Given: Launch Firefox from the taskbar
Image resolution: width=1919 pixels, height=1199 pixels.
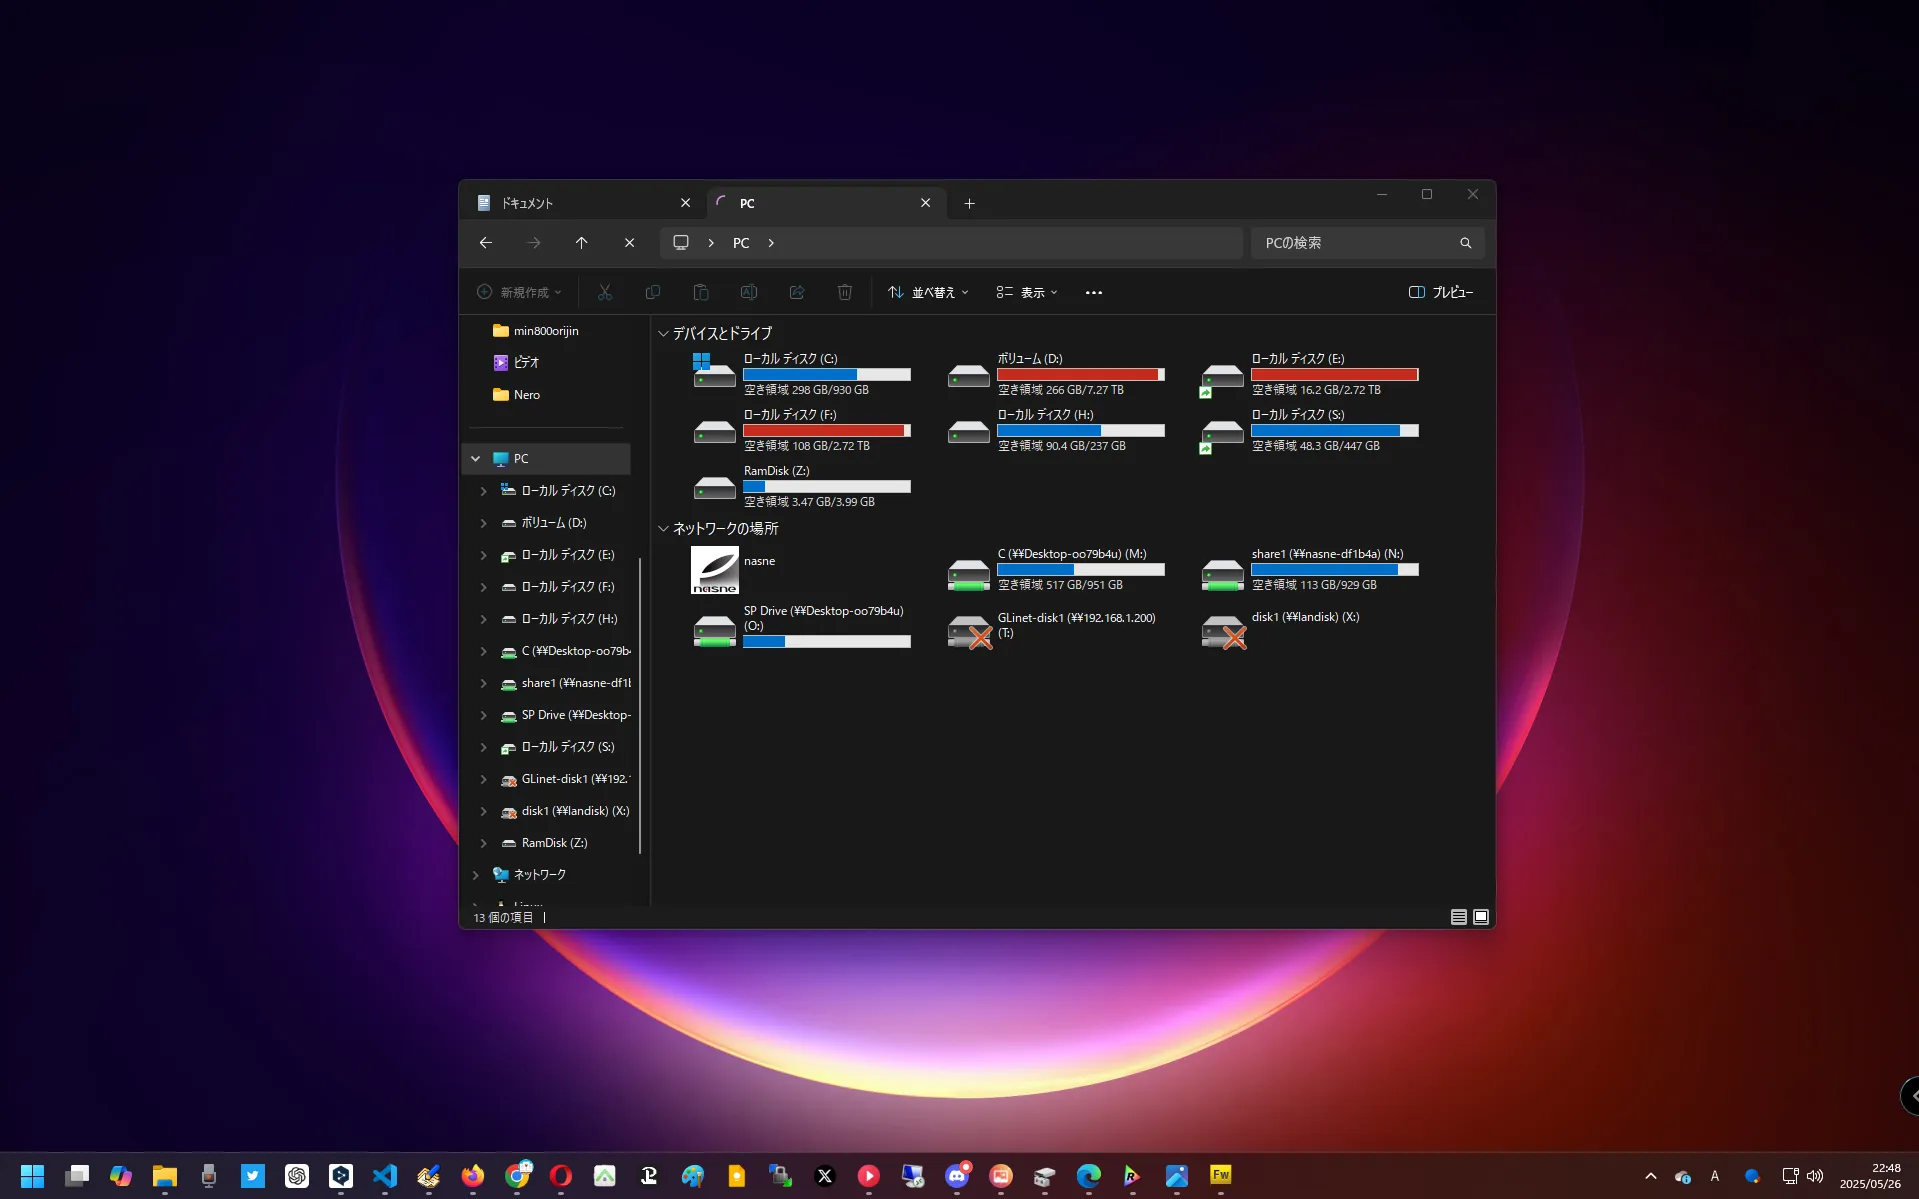Looking at the screenshot, I should (472, 1176).
